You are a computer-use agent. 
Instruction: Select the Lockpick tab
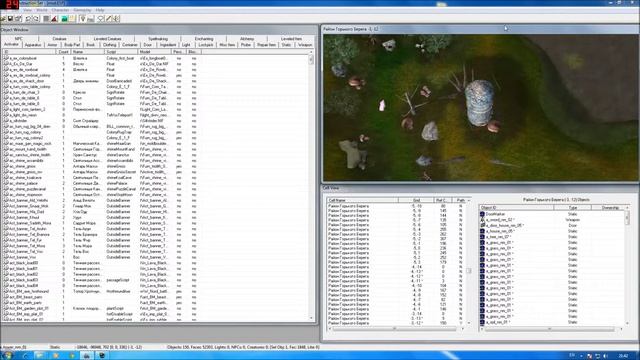point(206,45)
